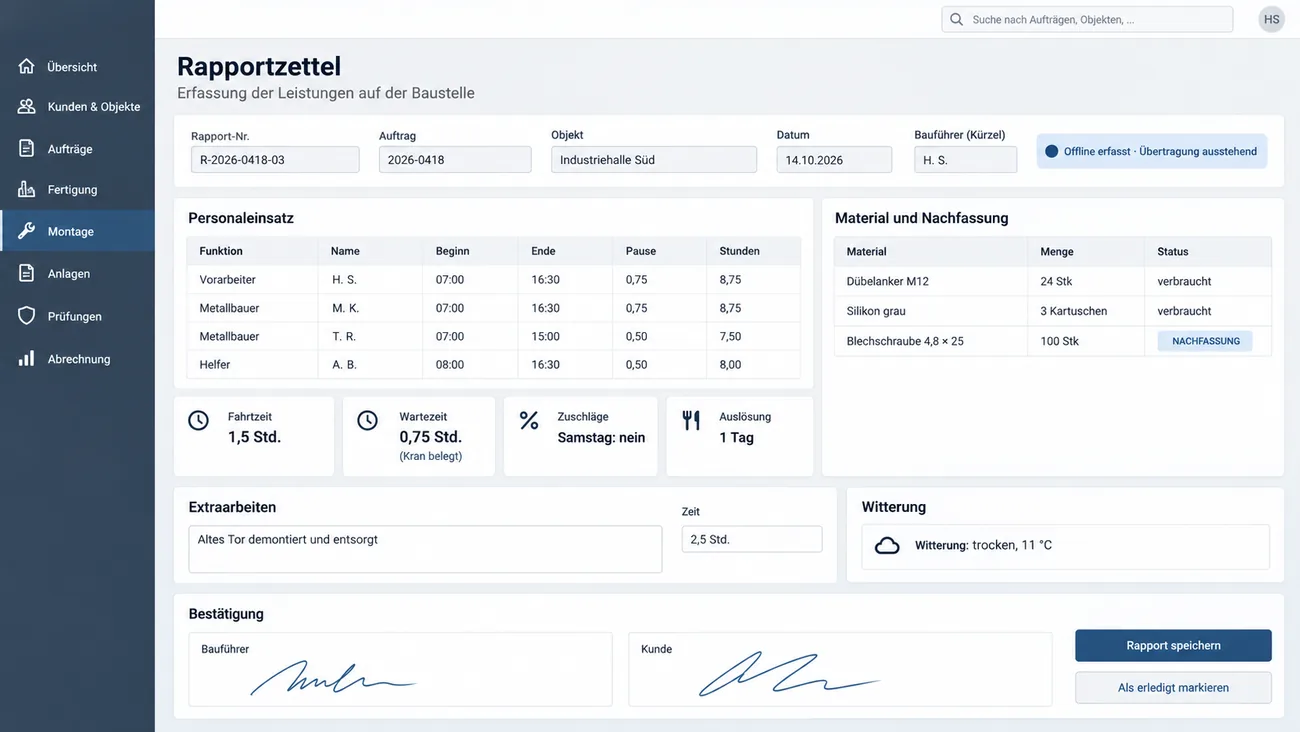Click the Stunden column header
1300x732 pixels.
pyautogui.click(x=739, y=251)
